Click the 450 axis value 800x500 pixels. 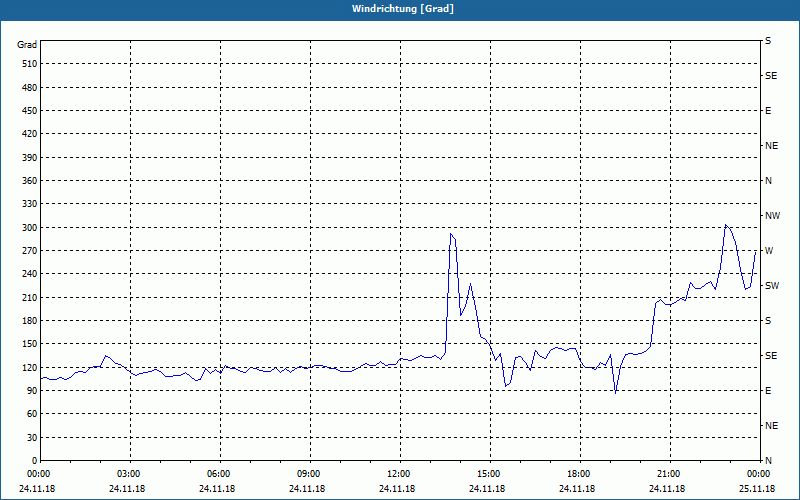(x=30, y=111)
